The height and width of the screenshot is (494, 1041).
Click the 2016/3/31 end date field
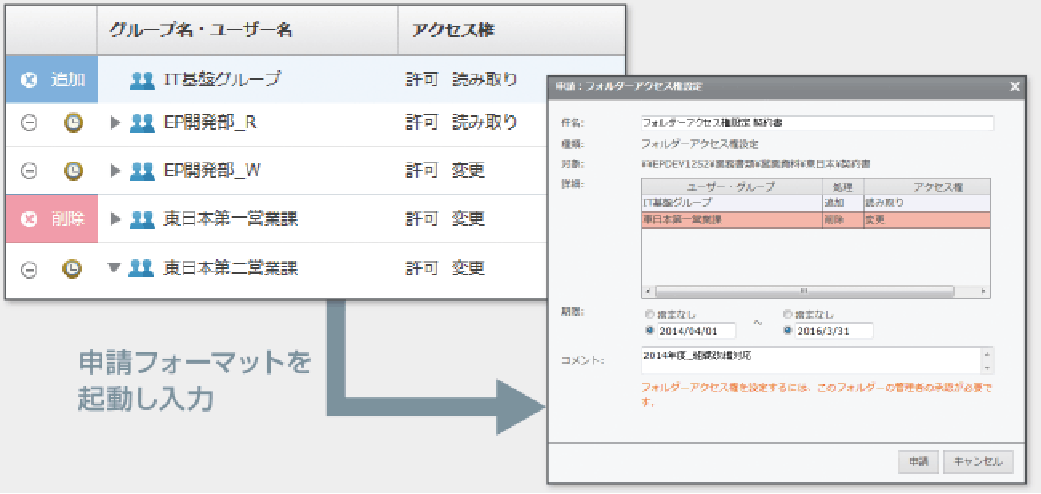point(834,330)
